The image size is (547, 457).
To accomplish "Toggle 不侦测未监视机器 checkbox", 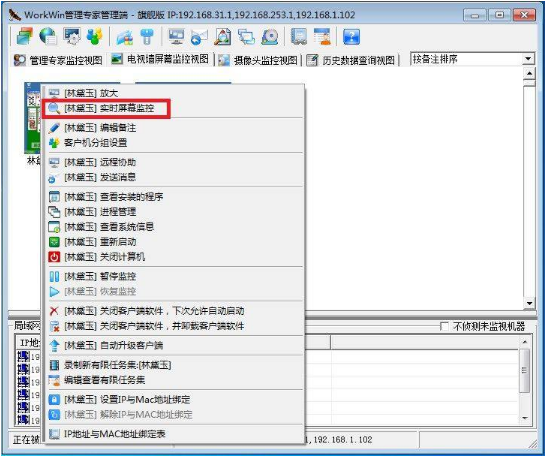I will coord(444,327).
